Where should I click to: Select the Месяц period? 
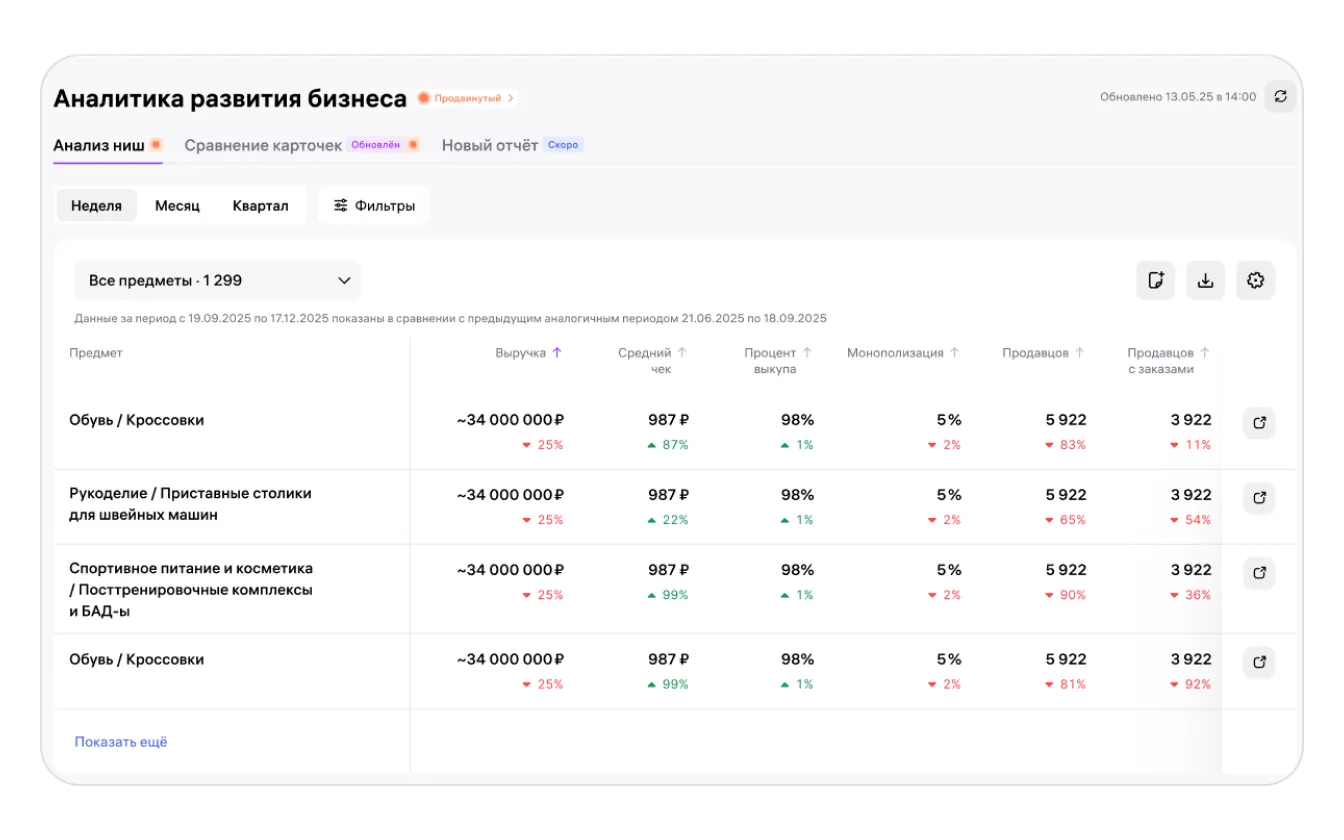click(x=177, y=206)
